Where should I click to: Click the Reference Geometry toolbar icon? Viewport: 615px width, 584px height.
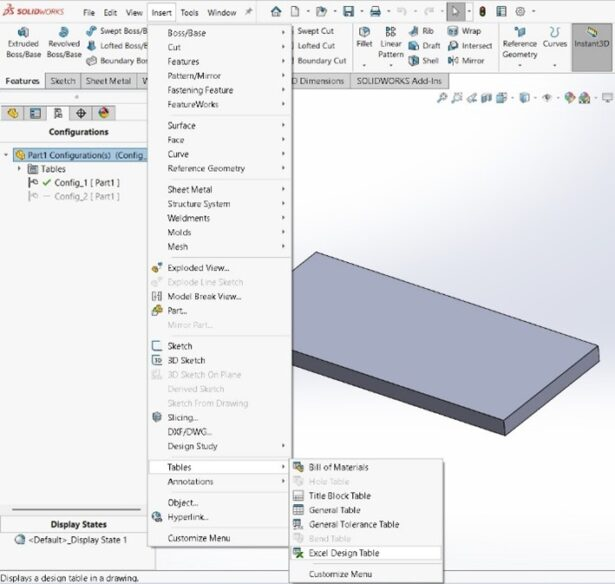pyautogui.click(x=519, y=42)
